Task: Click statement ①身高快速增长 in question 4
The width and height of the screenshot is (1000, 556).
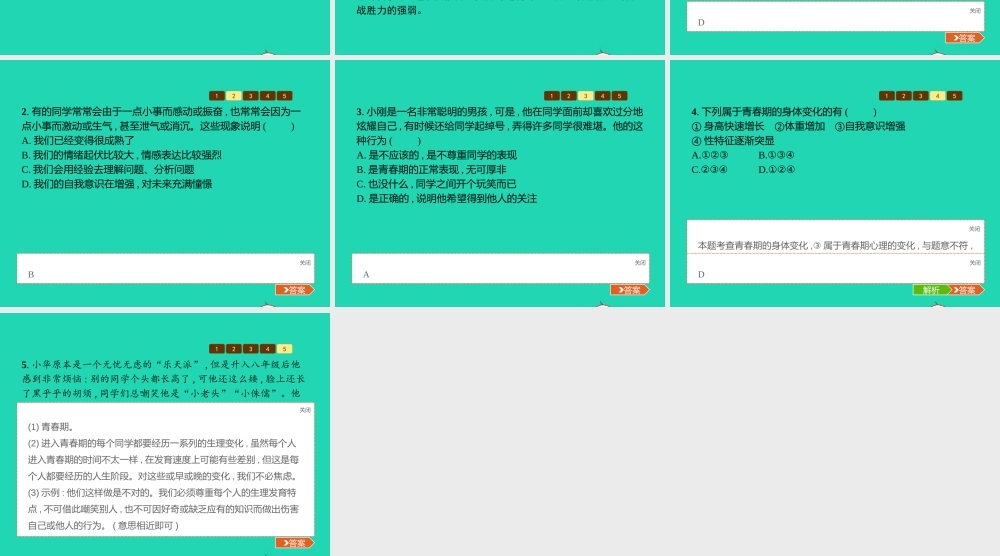Action: click(728, 126)
